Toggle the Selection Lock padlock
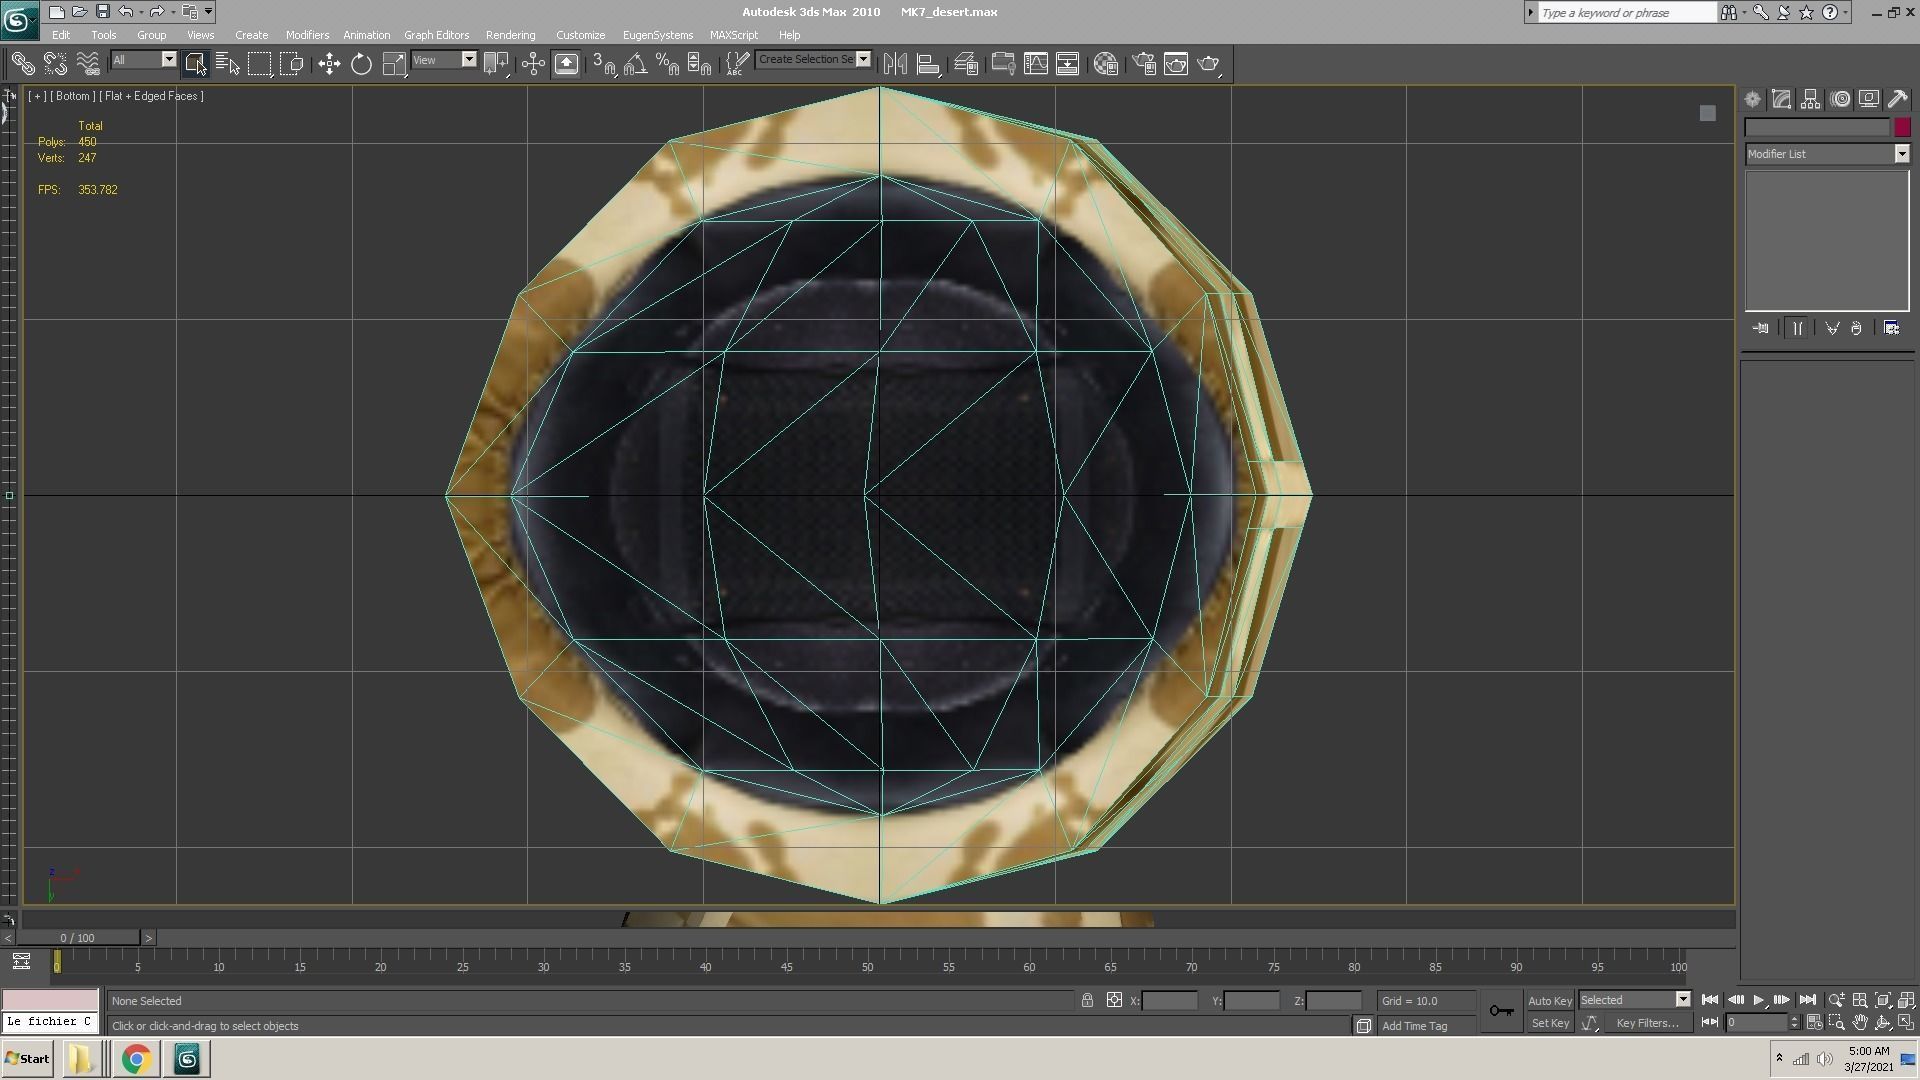1920x1080 pixels. tap(1087, 1001)
